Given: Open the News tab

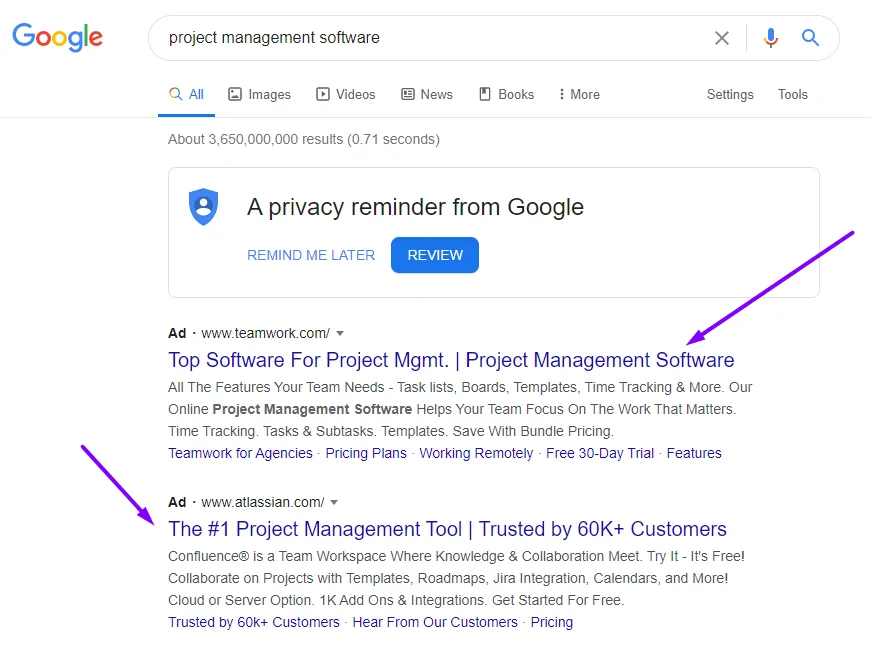Looking at the screenshot, I should [427, 94].
